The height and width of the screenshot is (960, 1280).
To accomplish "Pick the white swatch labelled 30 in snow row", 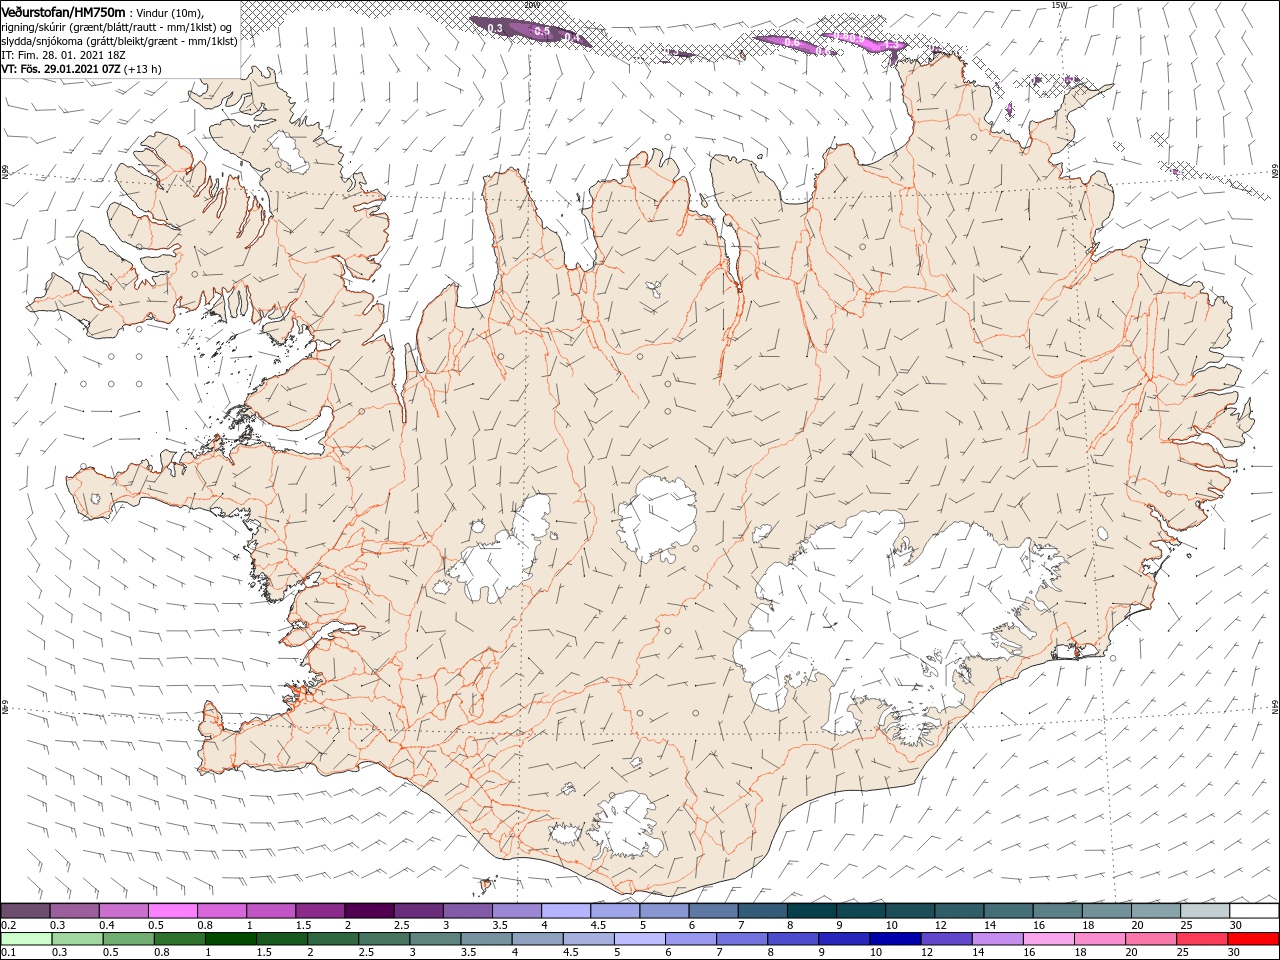I will tap(1254, 910).
